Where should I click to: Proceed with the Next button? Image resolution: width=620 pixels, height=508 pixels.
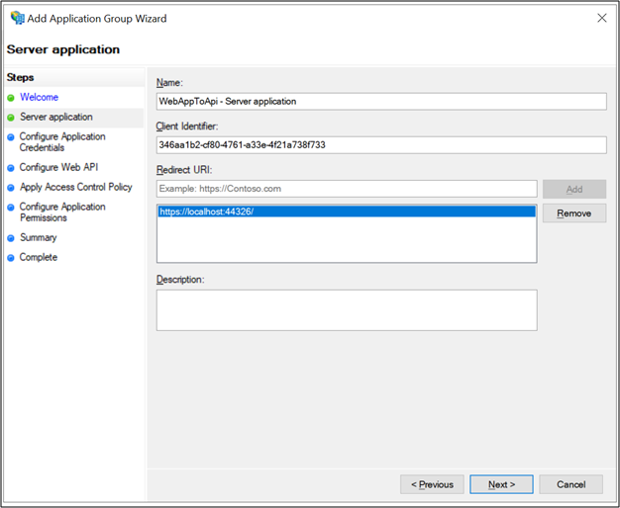coord(501,485)
